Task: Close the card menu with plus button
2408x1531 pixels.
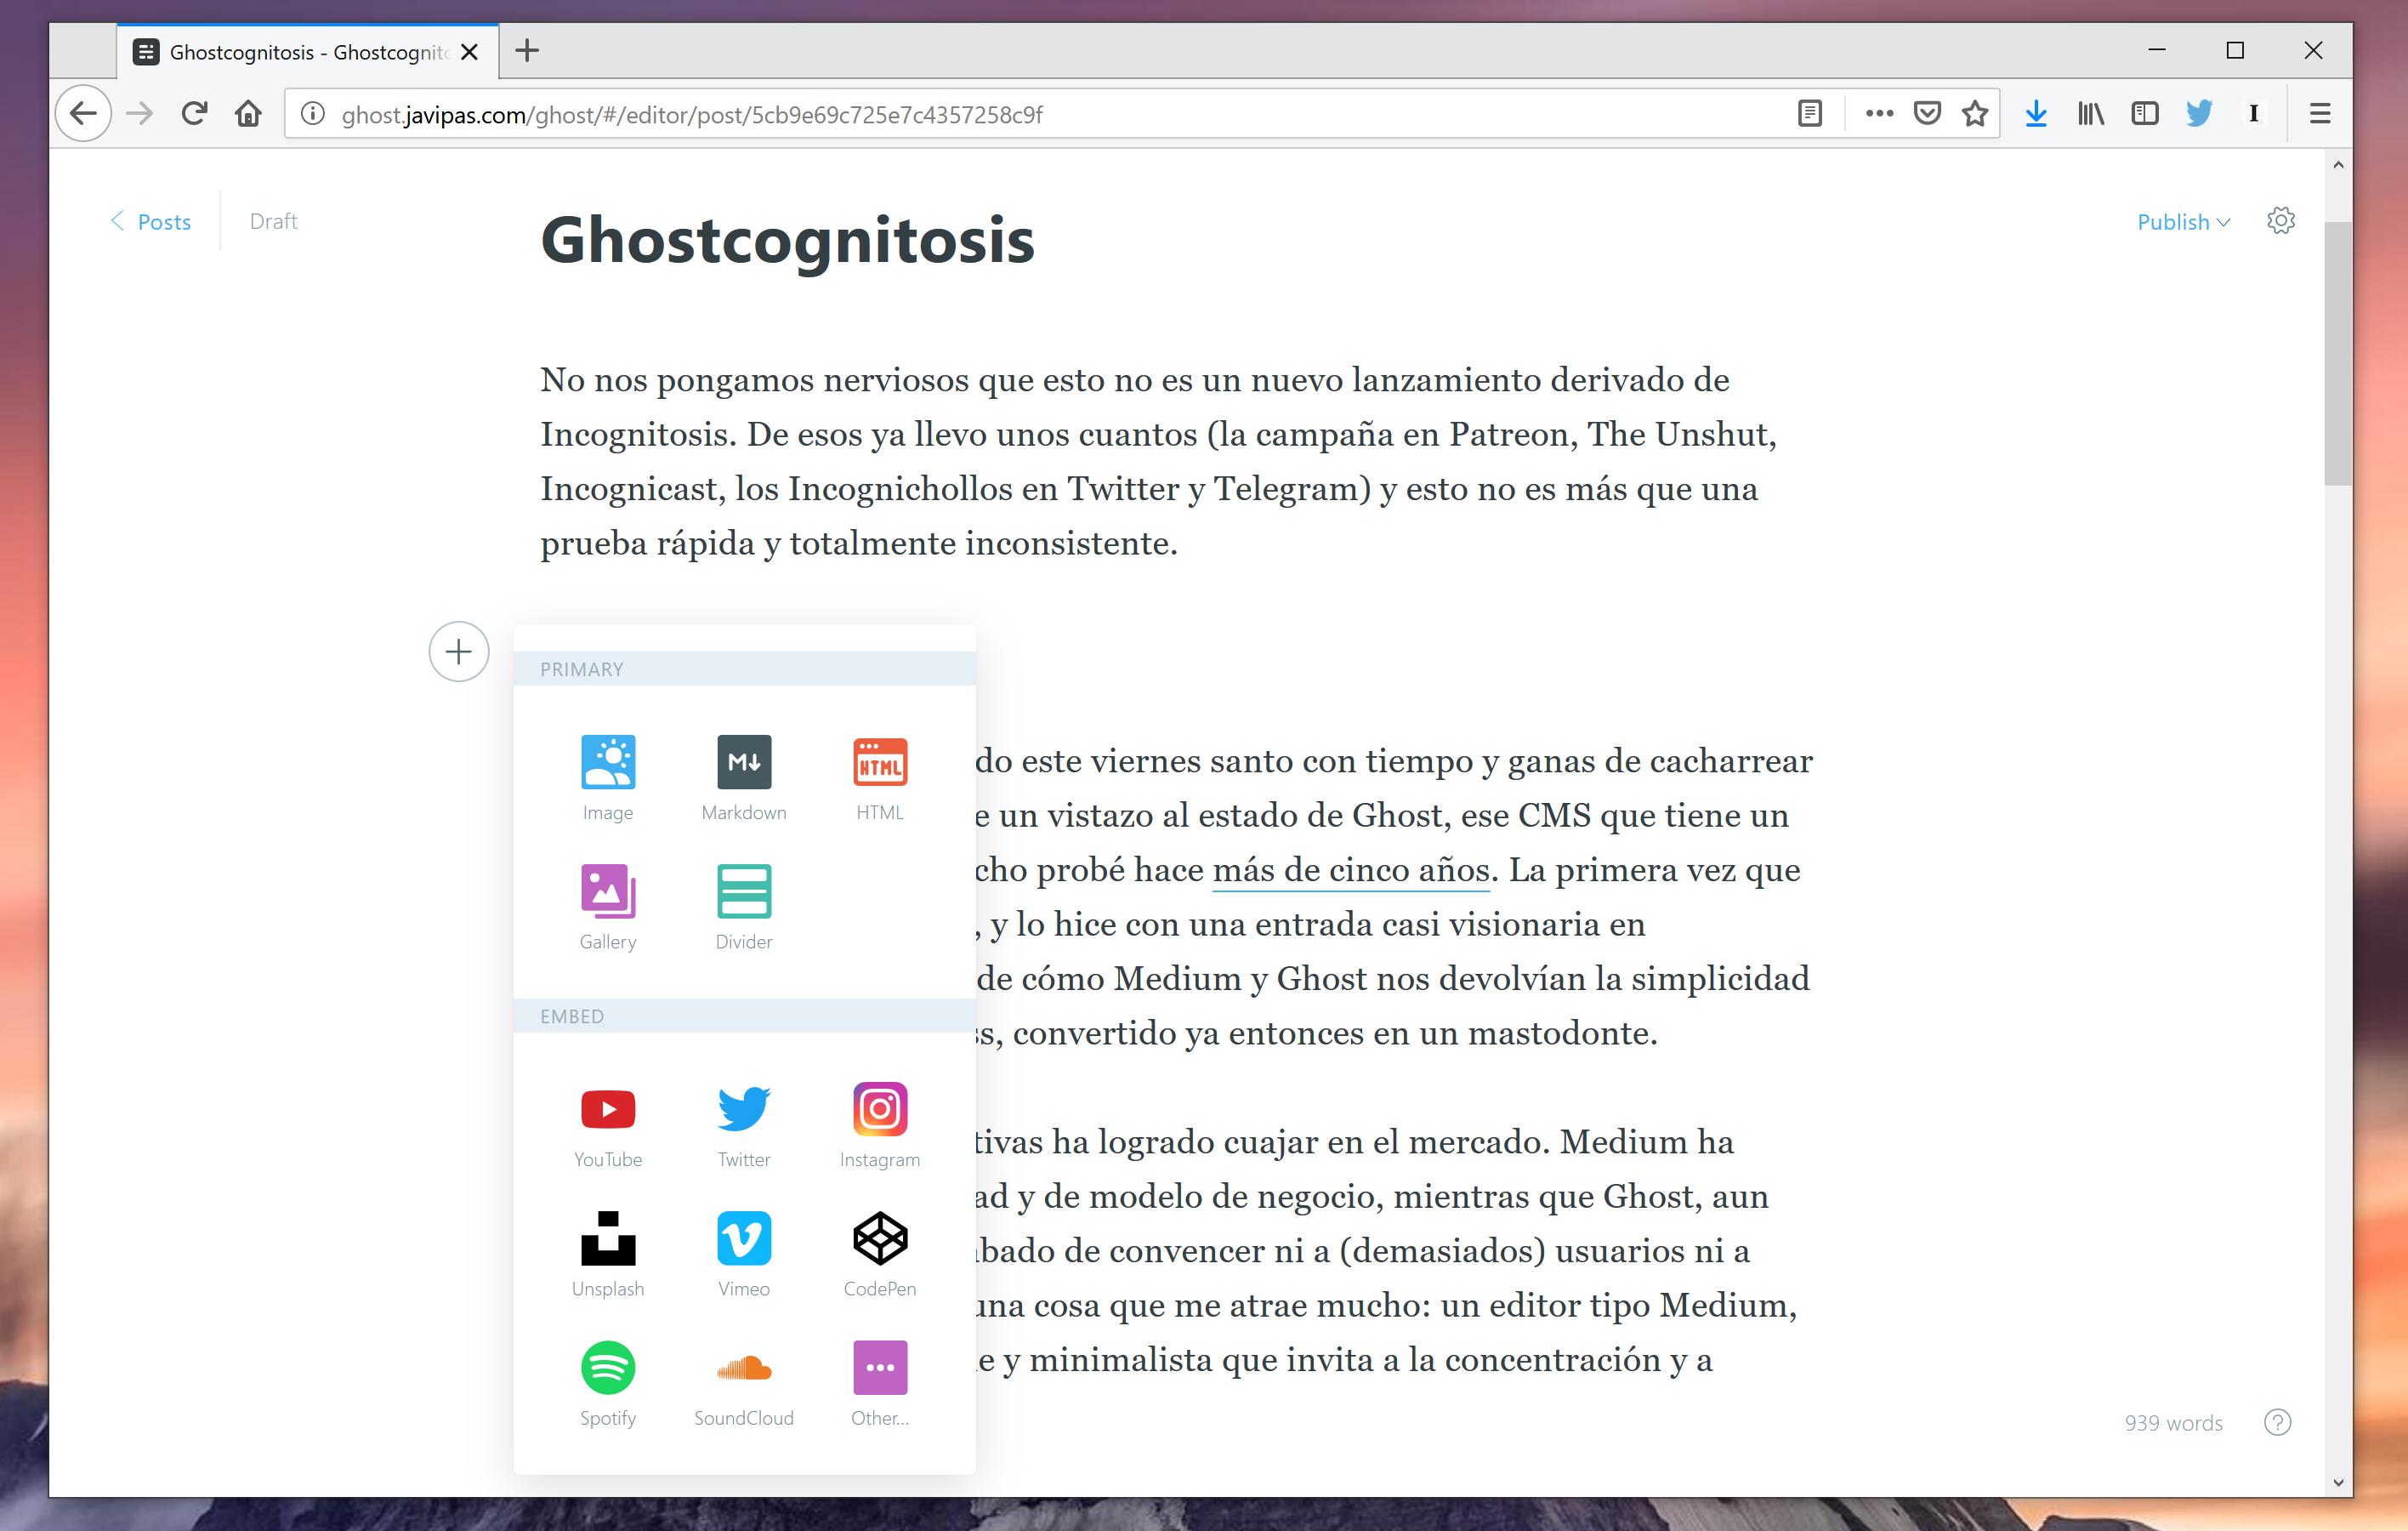Action: click(x=459, y=652)
